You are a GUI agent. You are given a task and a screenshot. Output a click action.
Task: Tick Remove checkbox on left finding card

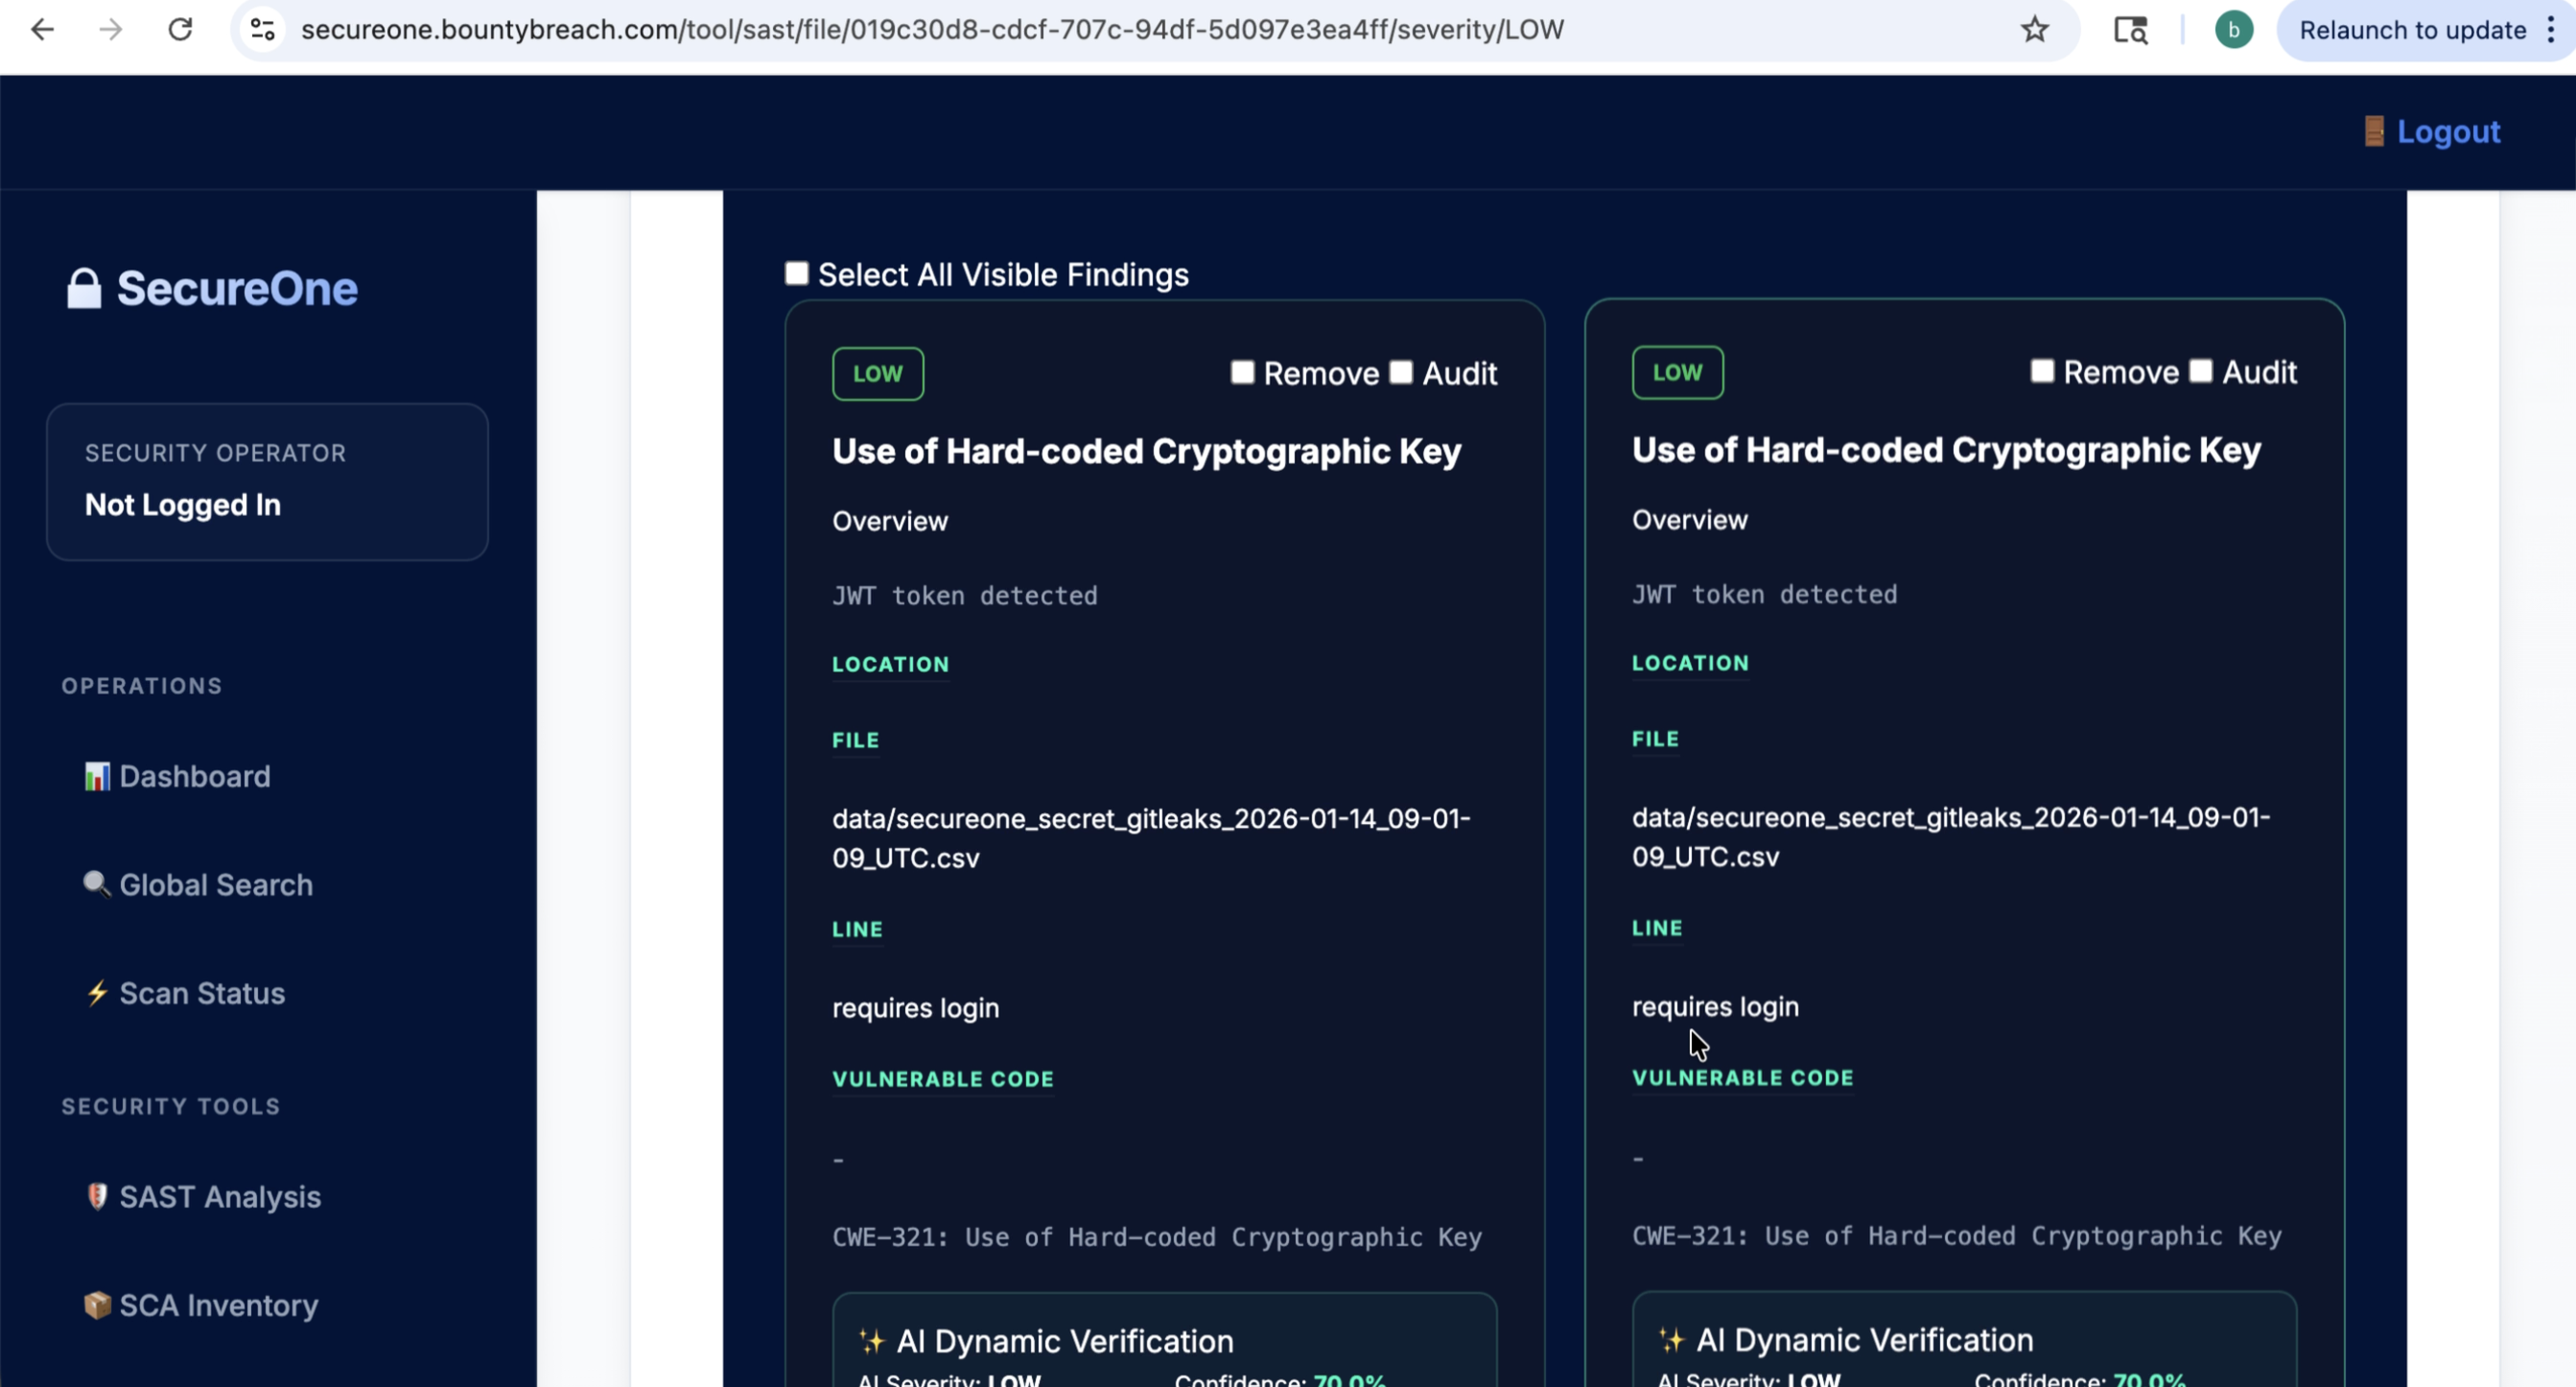pyautogui.click(x=1242, y=372)
